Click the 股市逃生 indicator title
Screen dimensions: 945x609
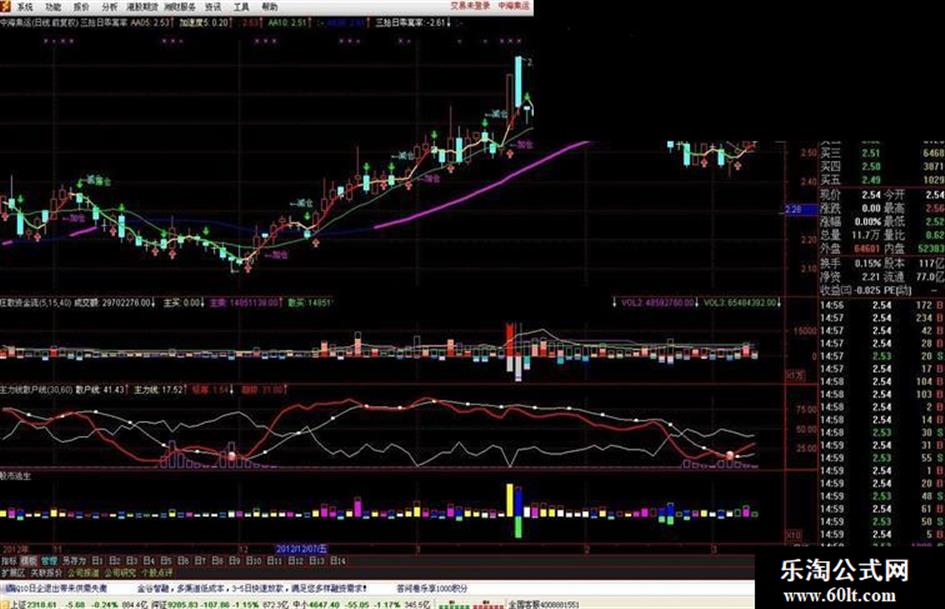pyautogui.click(x=16, y=475)
